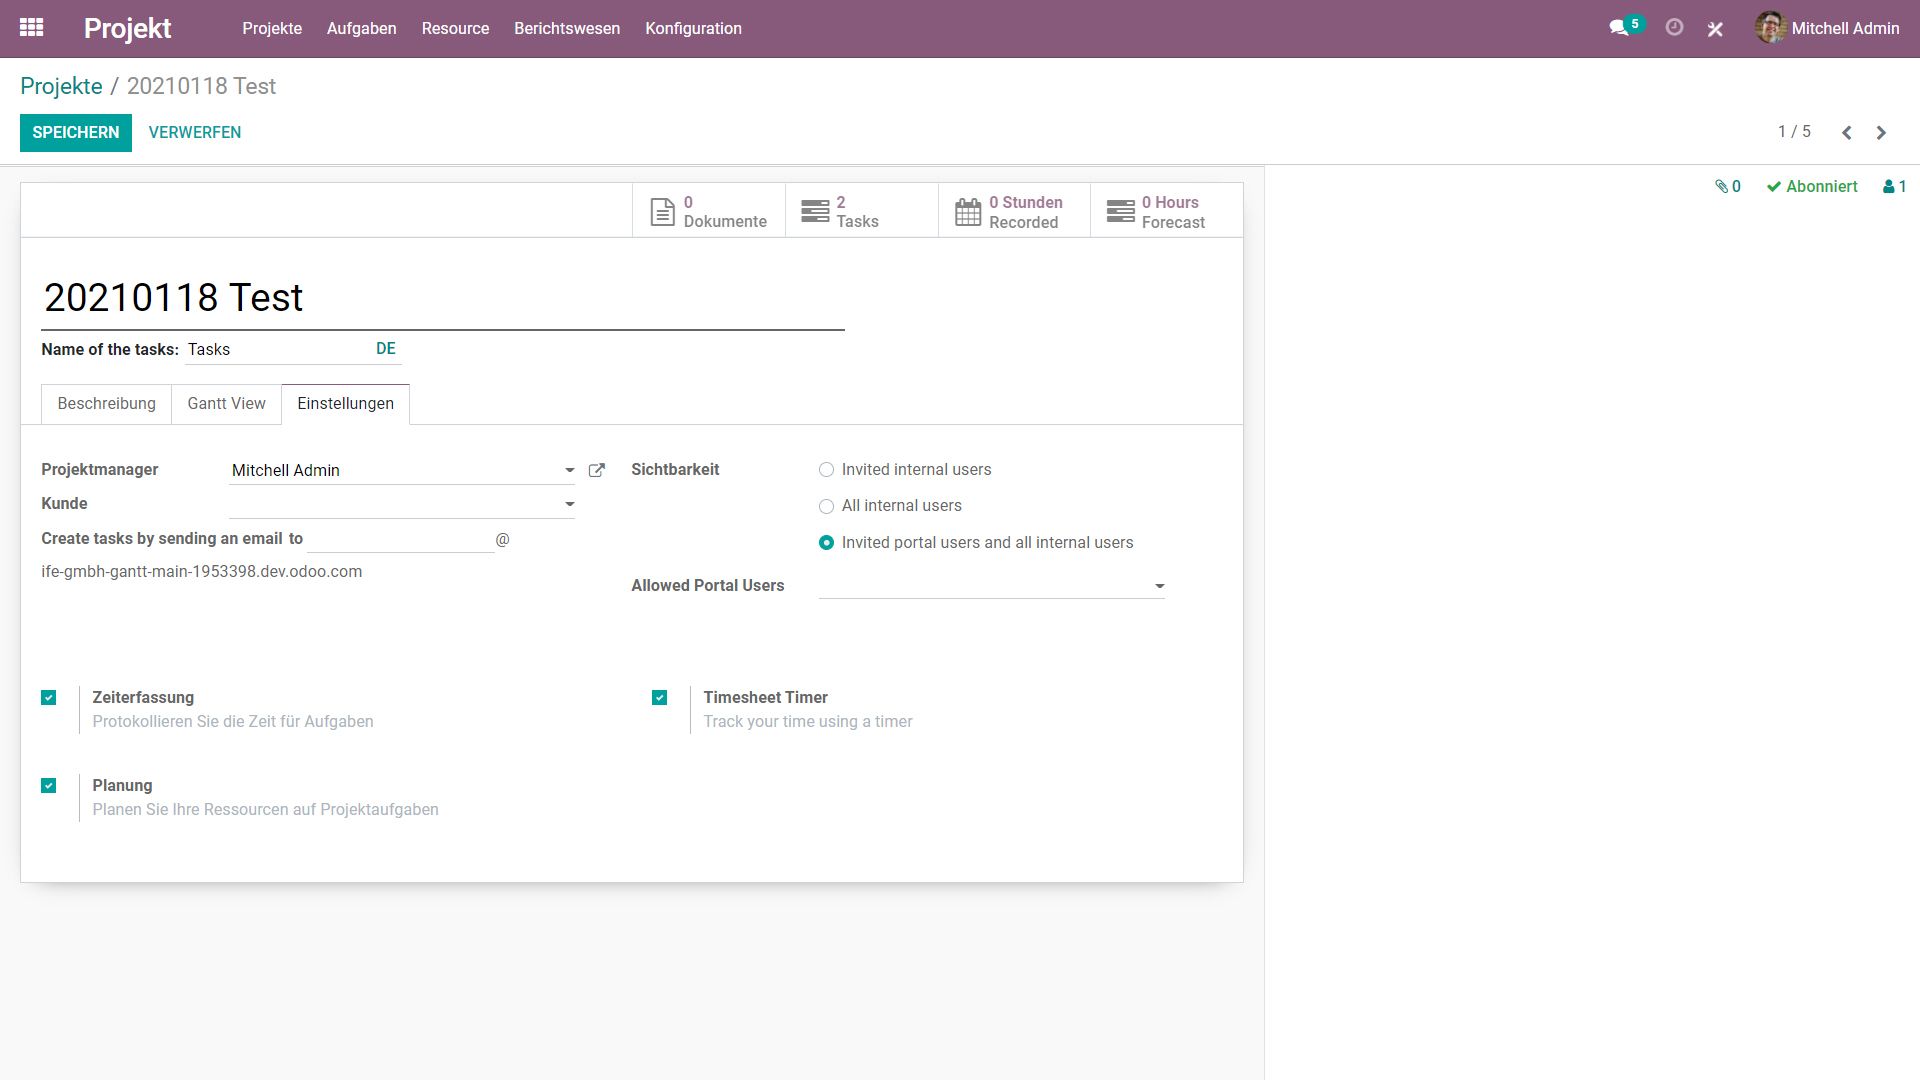Open Projektmanager external link icon
Viewport: 1920px width, 1080px height.
[597, 470]
